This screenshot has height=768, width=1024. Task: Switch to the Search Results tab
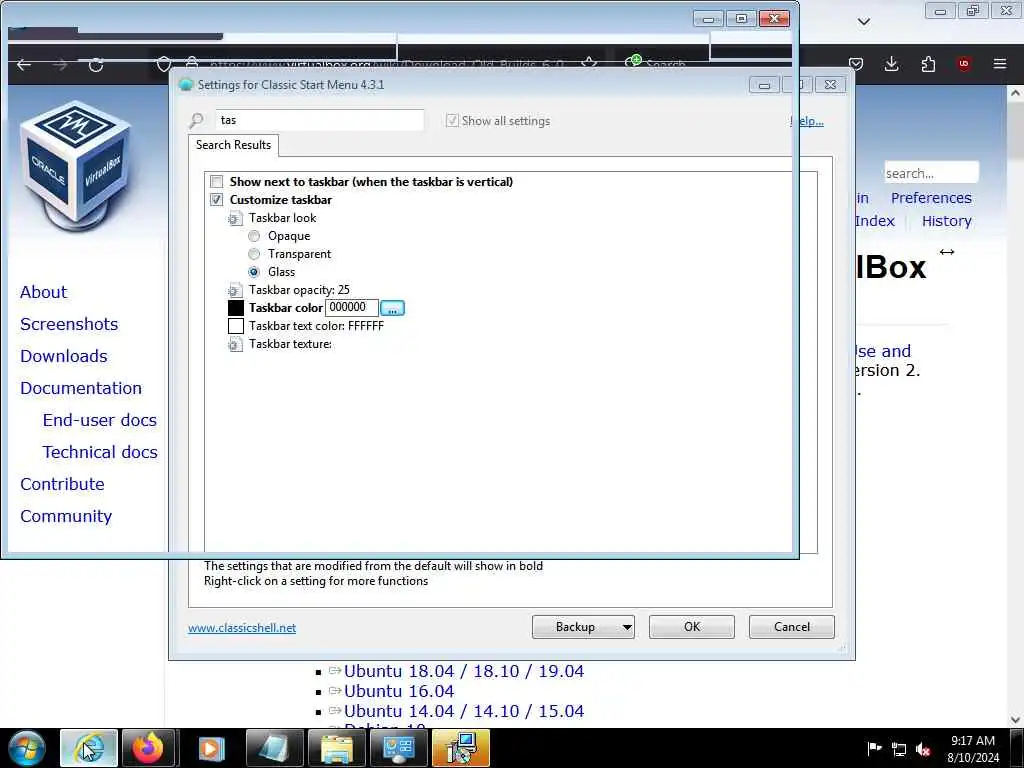[233, 145]
